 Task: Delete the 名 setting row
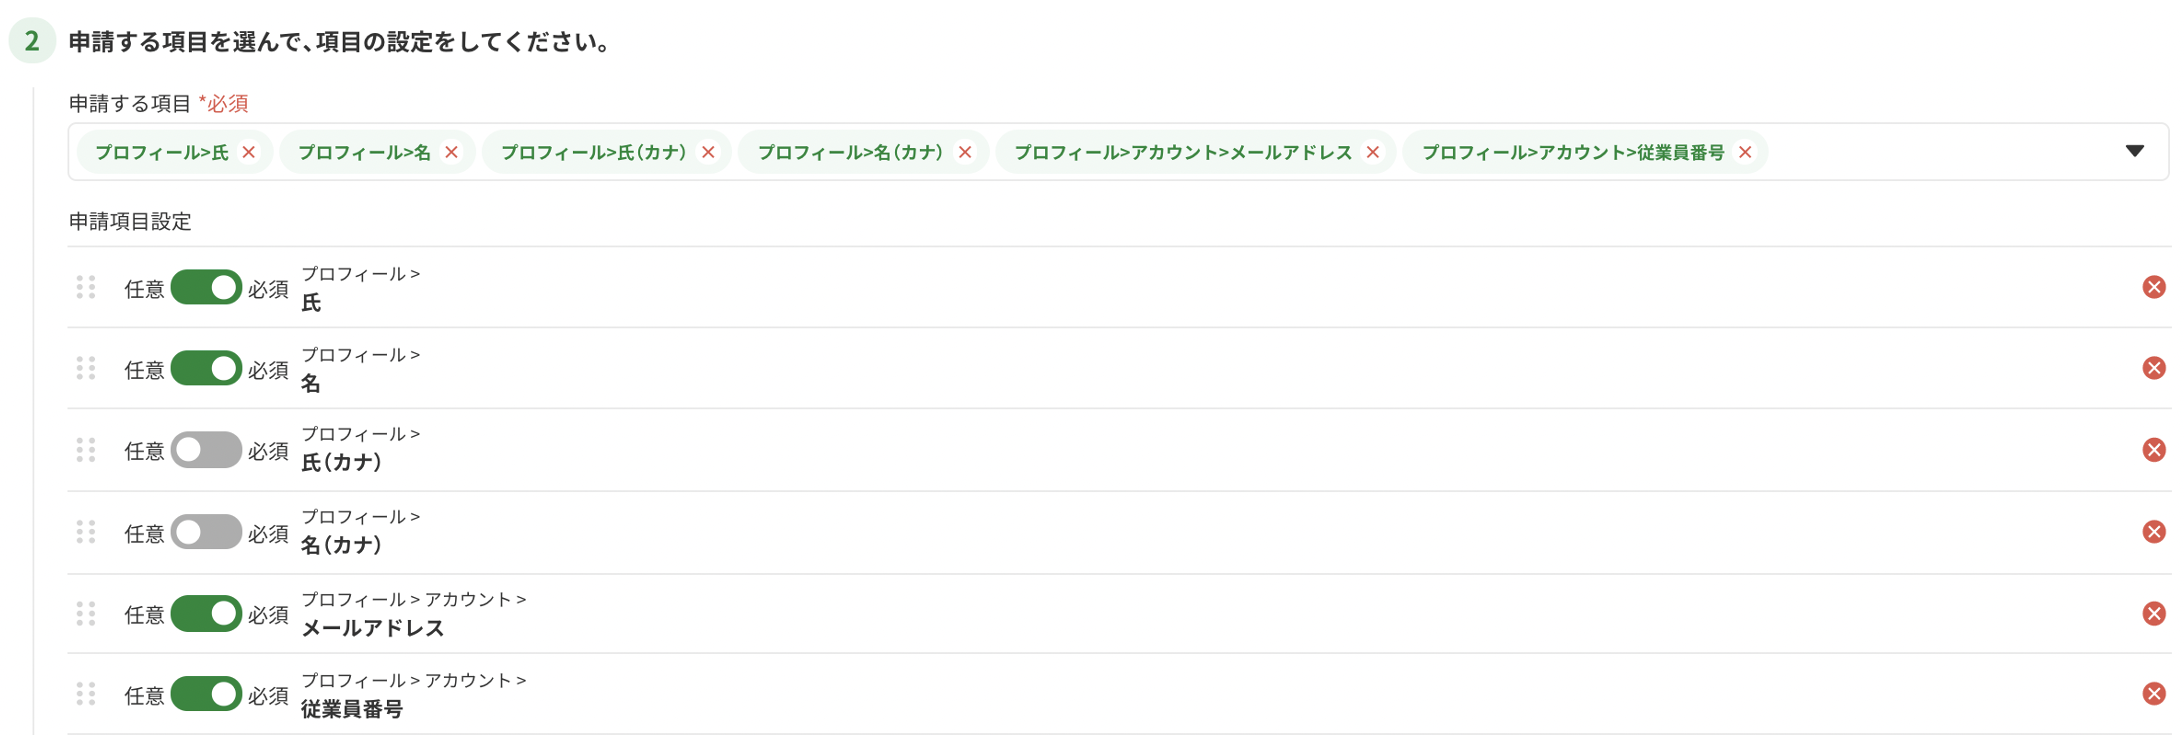pyautogui.click(x=2154, y=369)
